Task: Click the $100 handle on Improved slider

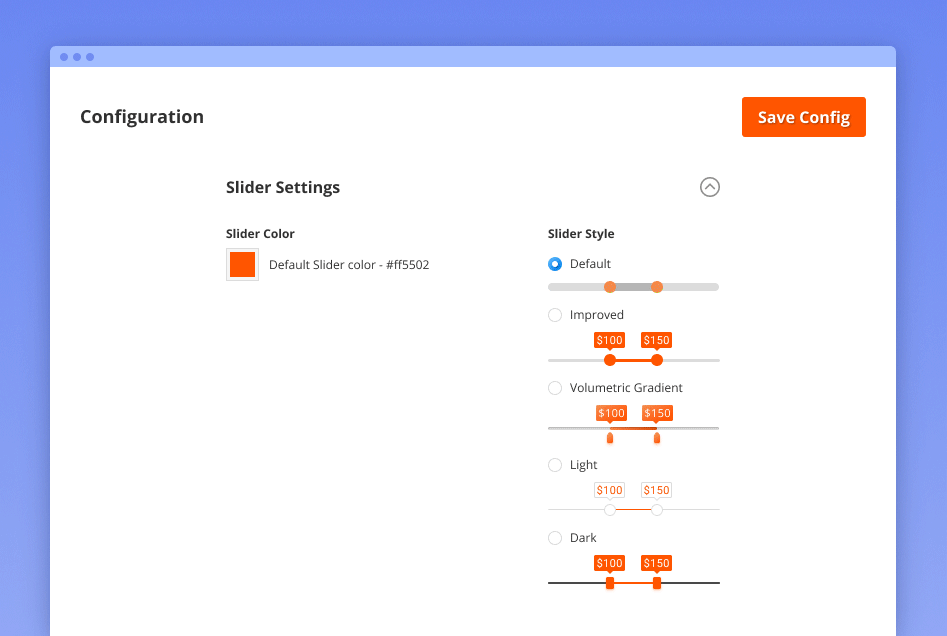Action: 610,360
